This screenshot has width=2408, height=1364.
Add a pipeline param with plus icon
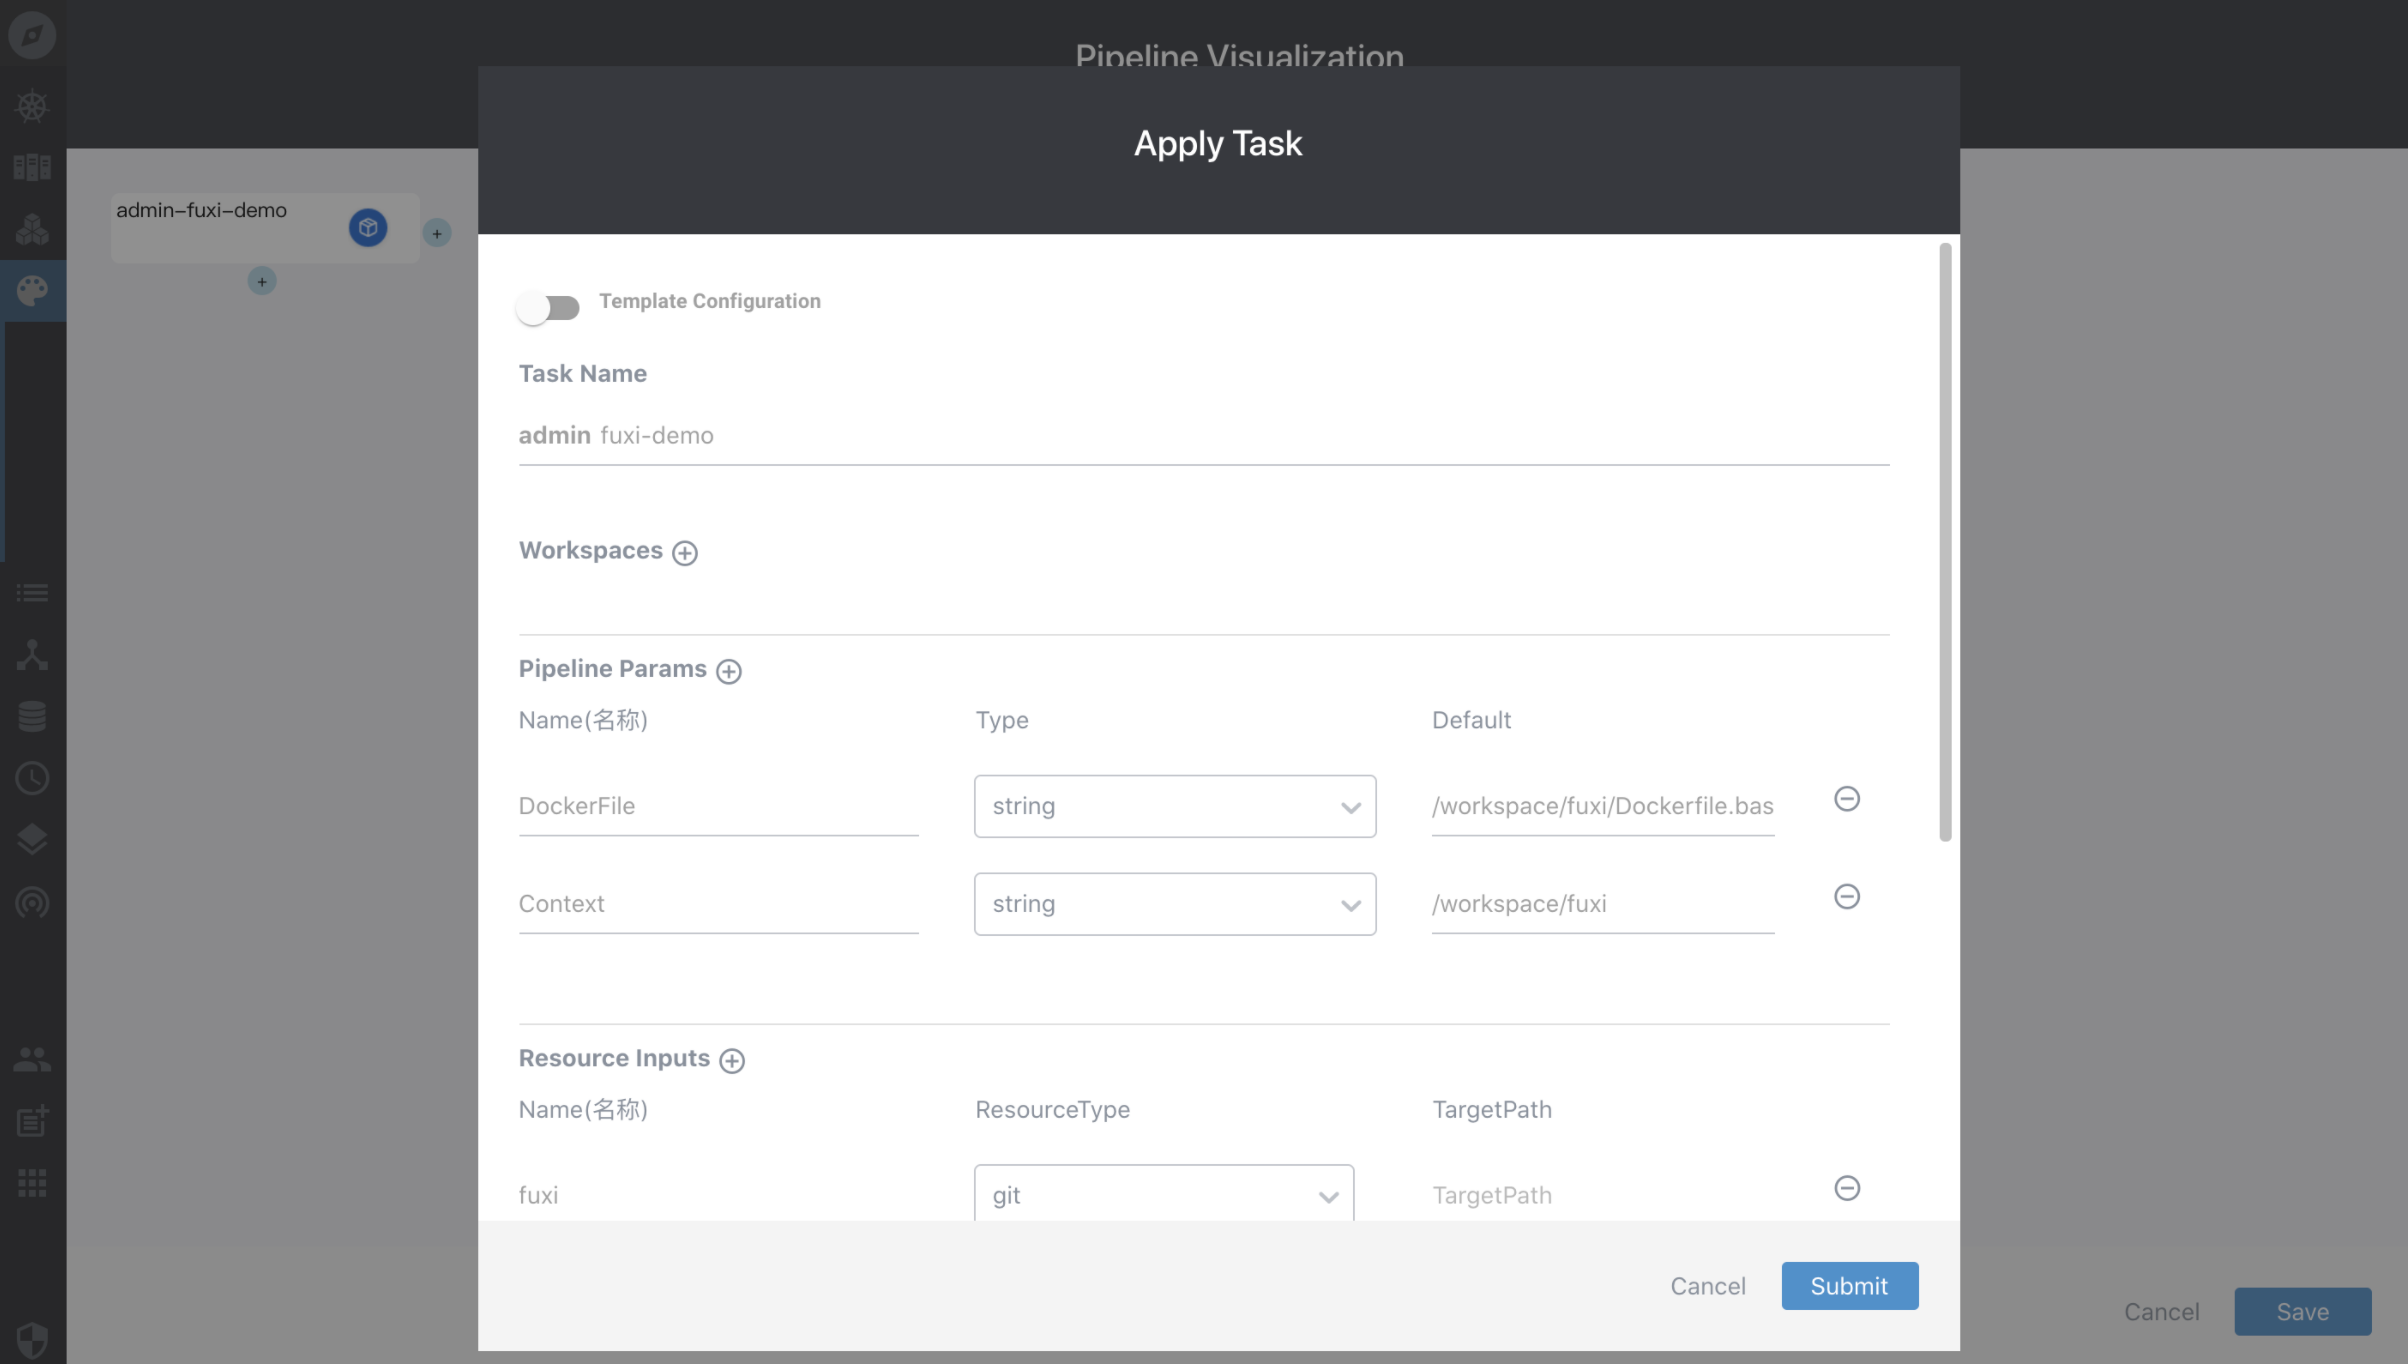click(x=728, y=671)
